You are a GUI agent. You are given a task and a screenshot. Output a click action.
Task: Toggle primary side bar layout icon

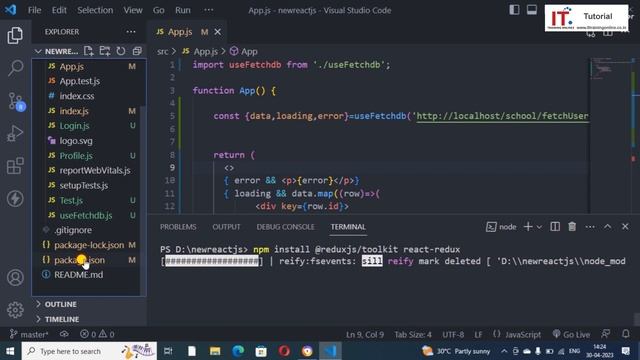[x=514, y=10]
